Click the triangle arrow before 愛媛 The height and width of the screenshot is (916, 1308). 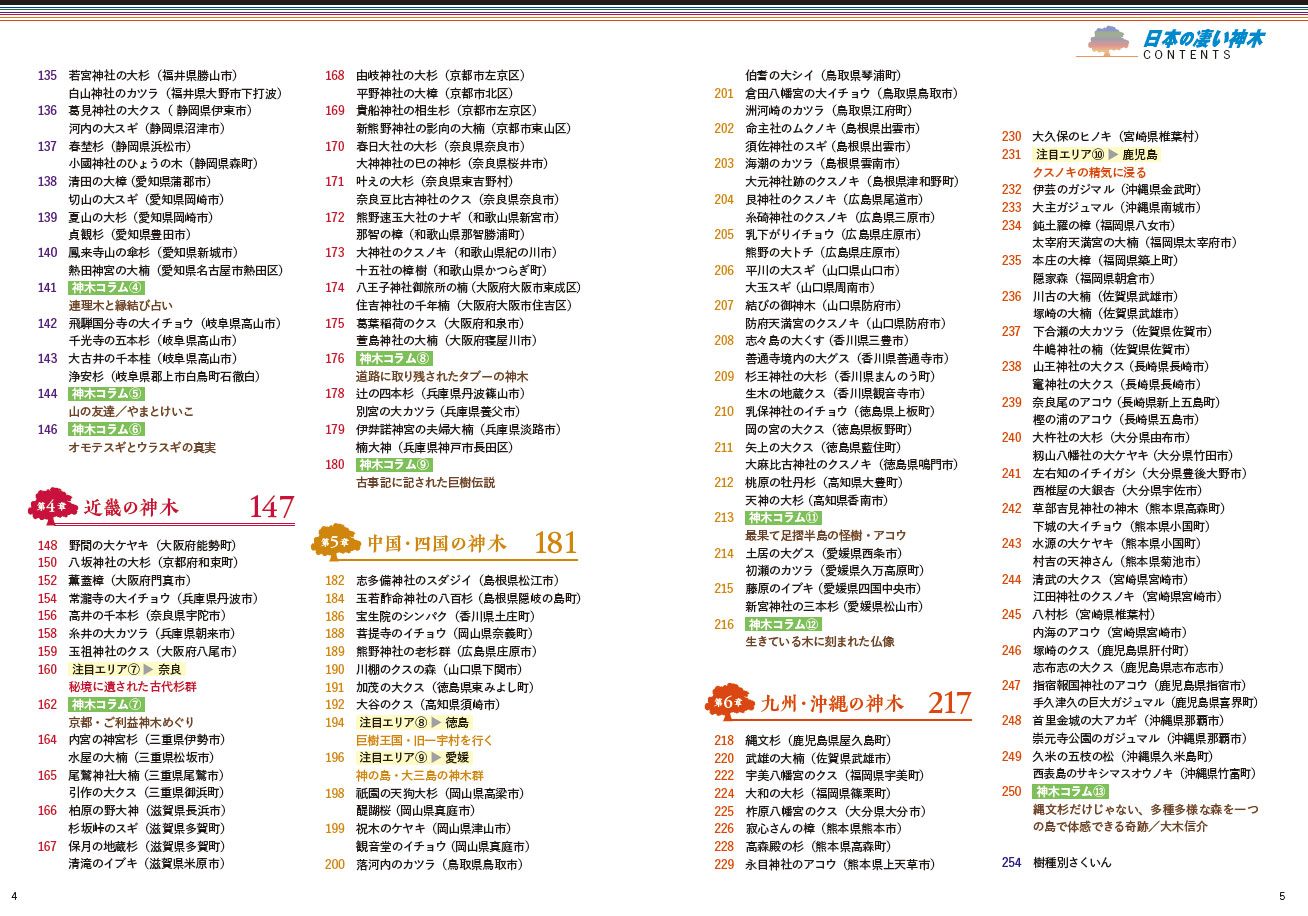pos(435,758)
